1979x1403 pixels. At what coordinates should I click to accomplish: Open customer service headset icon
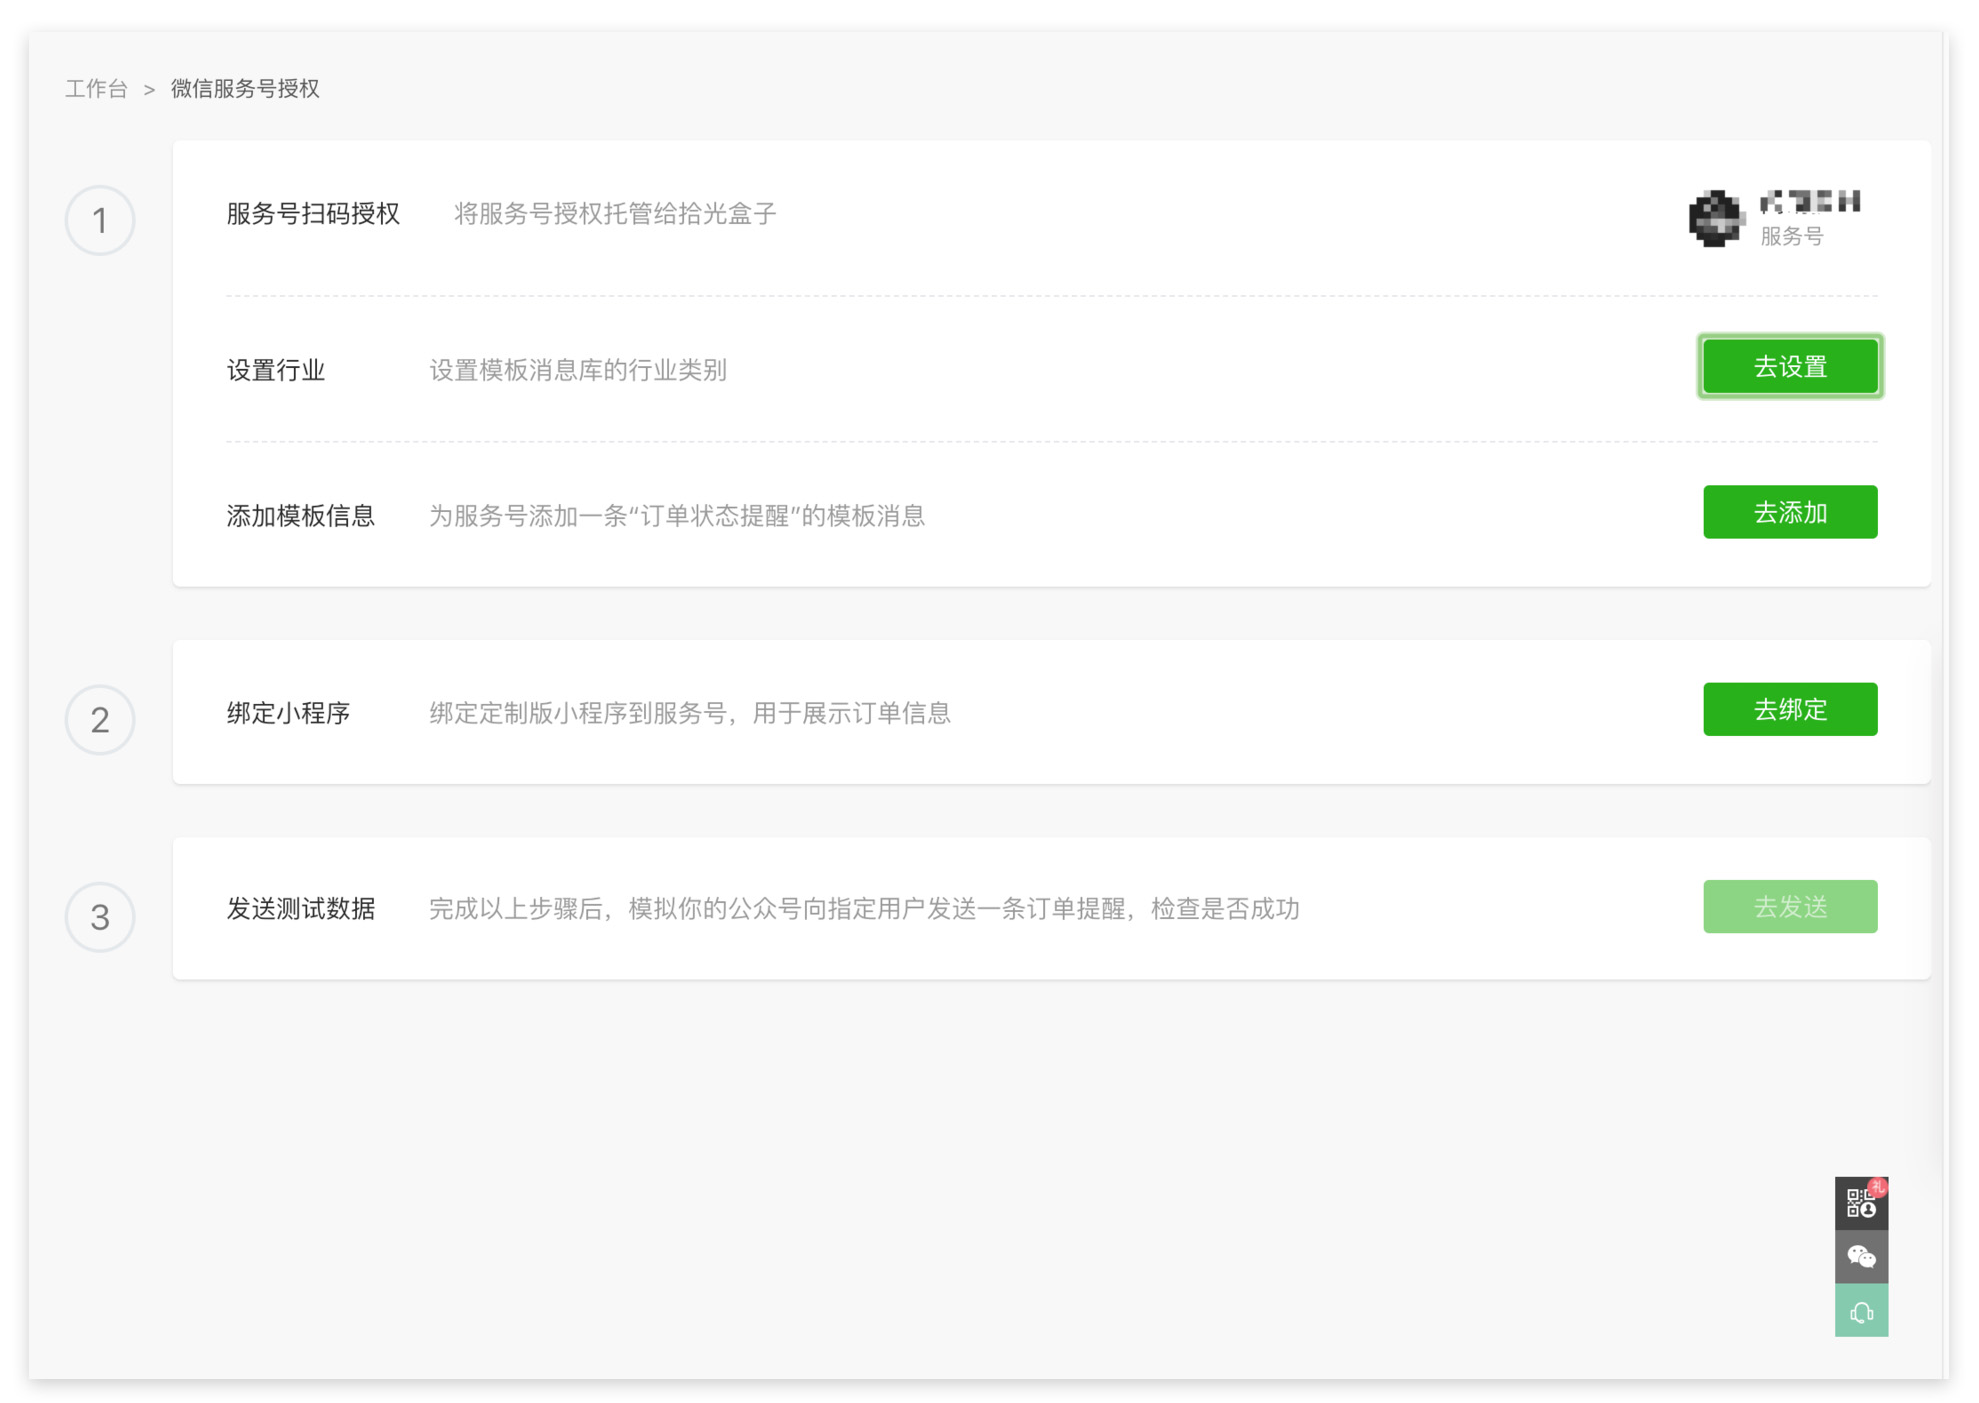1860,1311
